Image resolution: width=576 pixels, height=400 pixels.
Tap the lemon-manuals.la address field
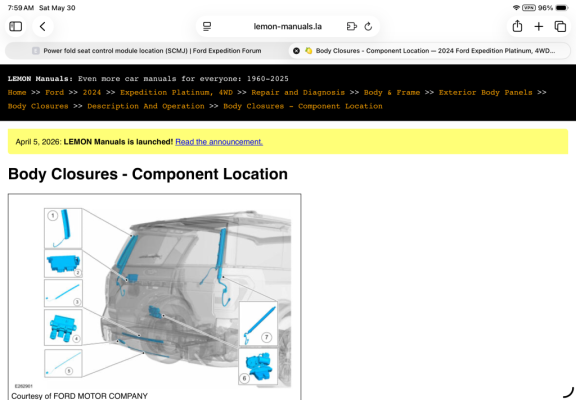[288, 26]
